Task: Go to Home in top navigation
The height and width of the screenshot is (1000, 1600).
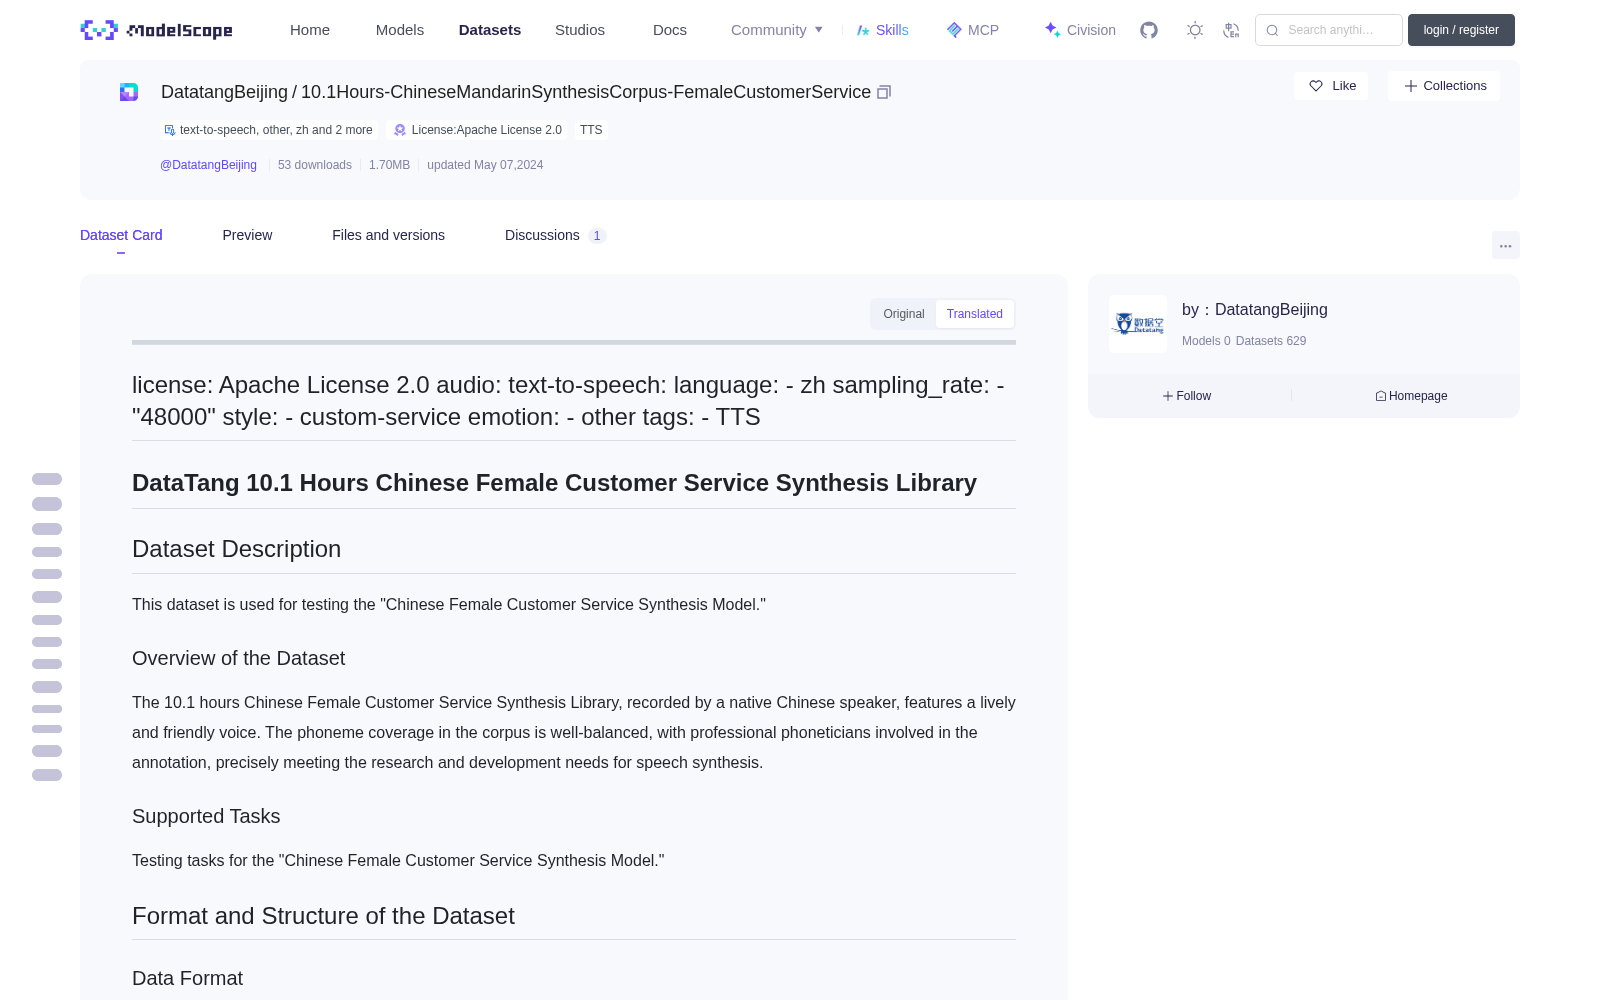Action: (x=310, y=30)
